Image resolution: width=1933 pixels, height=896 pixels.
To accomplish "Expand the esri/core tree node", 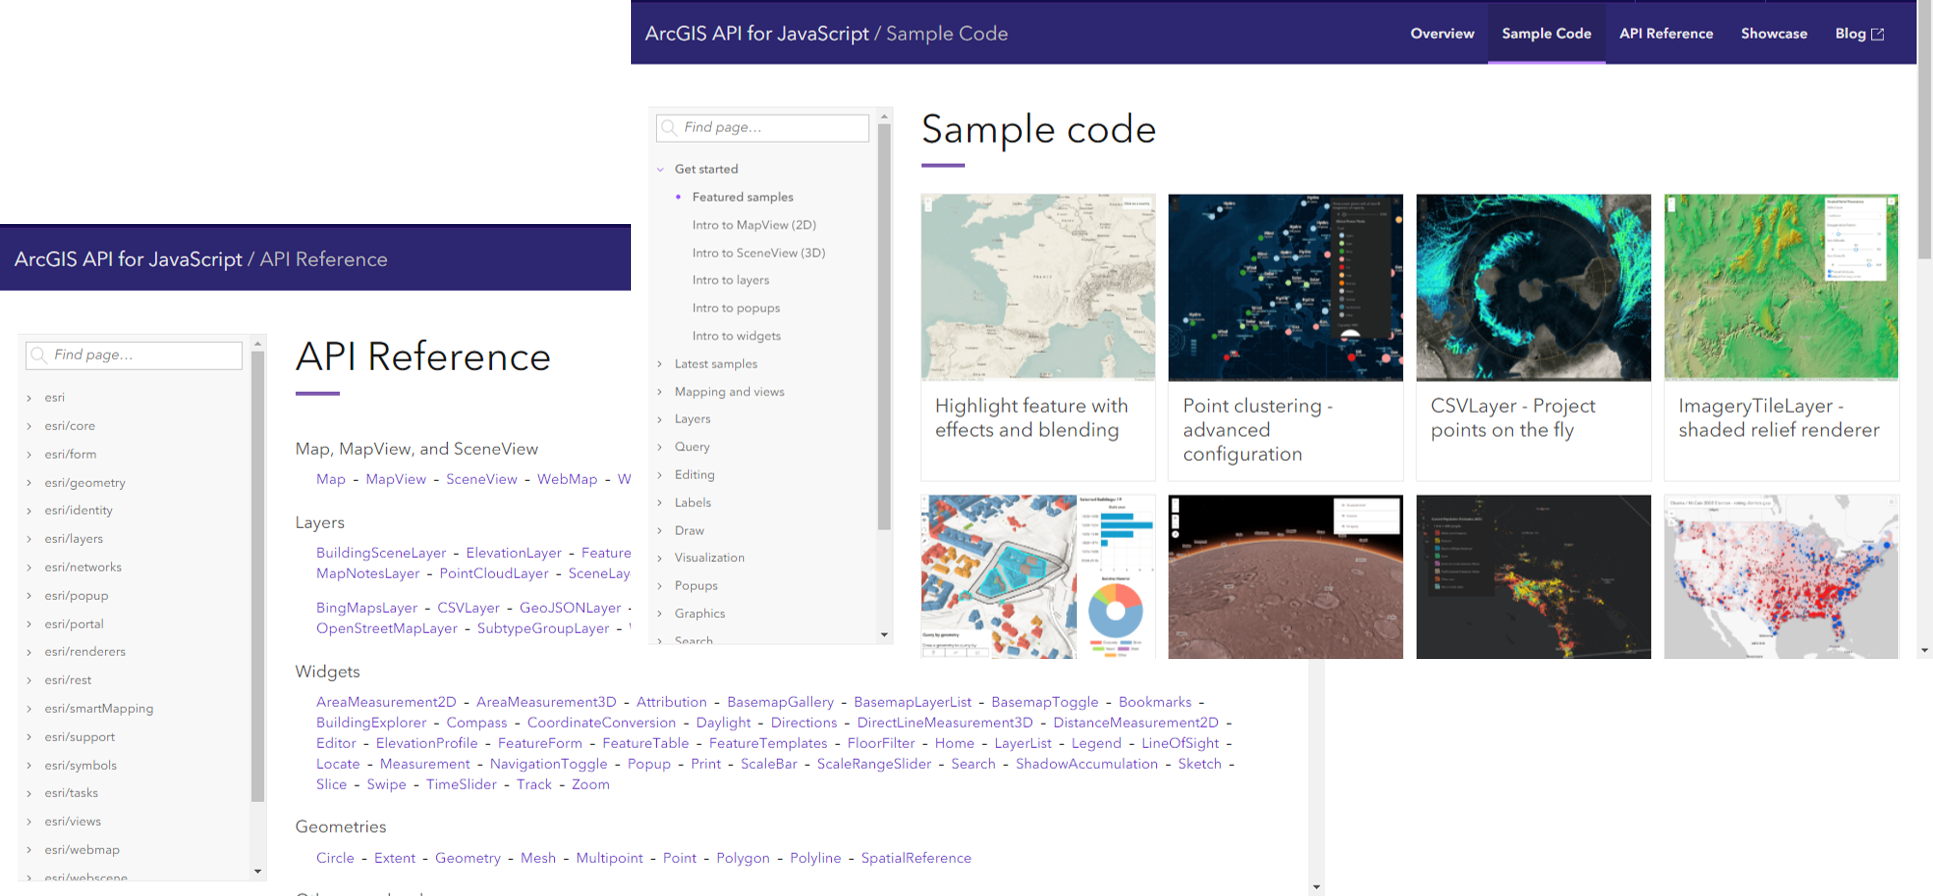I will (29, 426).
